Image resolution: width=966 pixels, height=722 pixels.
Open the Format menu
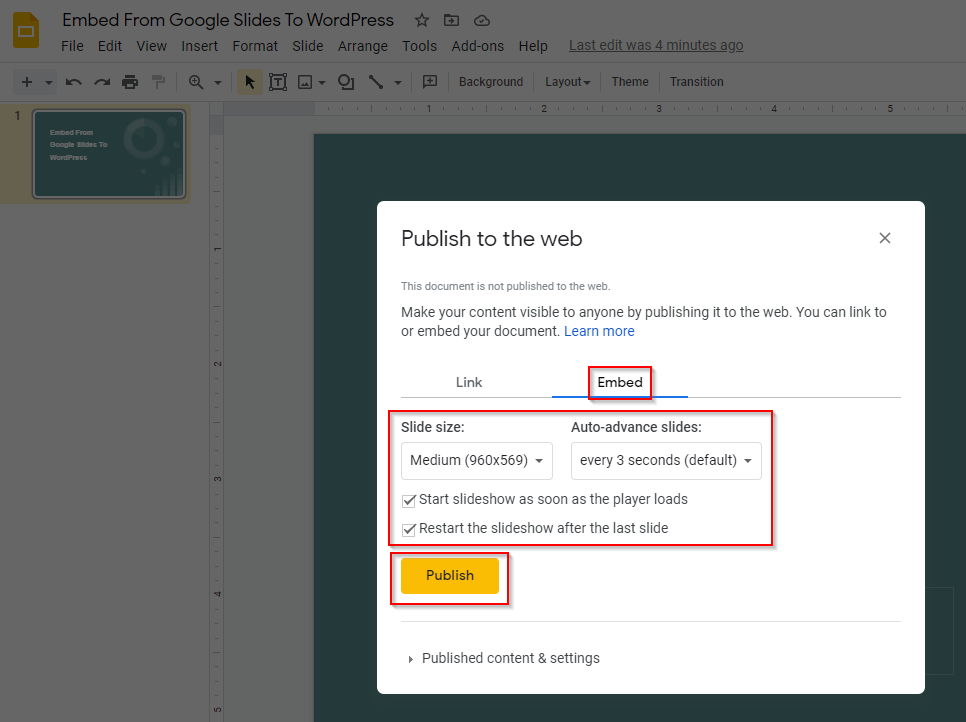(255, 46)
